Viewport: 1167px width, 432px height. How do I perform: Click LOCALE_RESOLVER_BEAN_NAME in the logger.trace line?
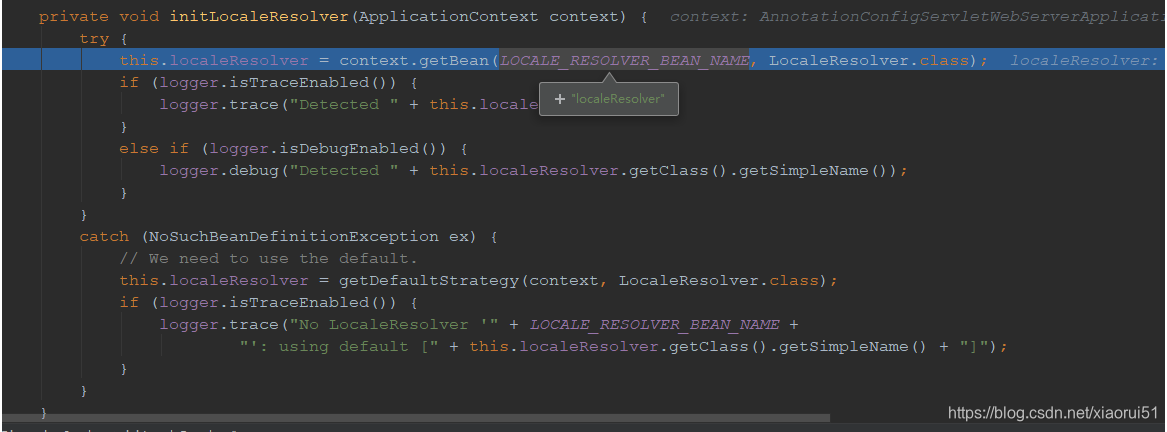tap(654, 325)
